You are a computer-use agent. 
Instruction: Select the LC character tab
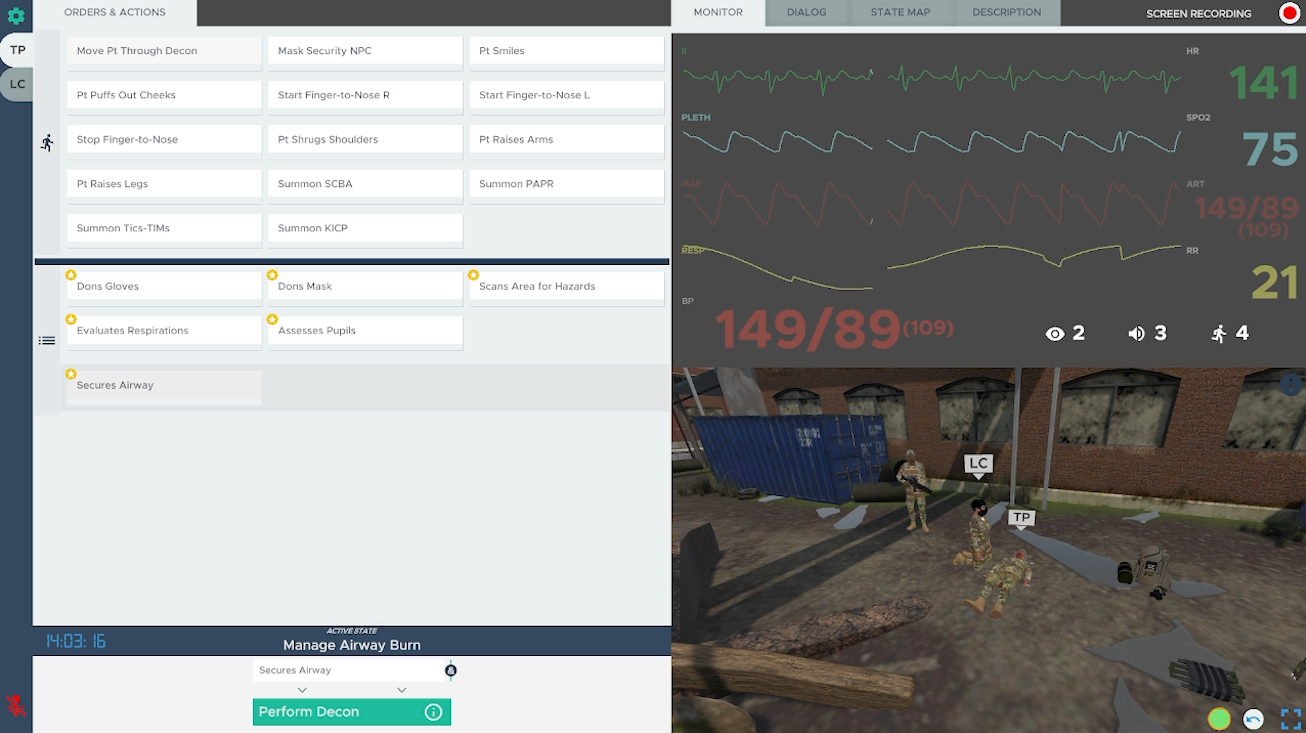17,84
